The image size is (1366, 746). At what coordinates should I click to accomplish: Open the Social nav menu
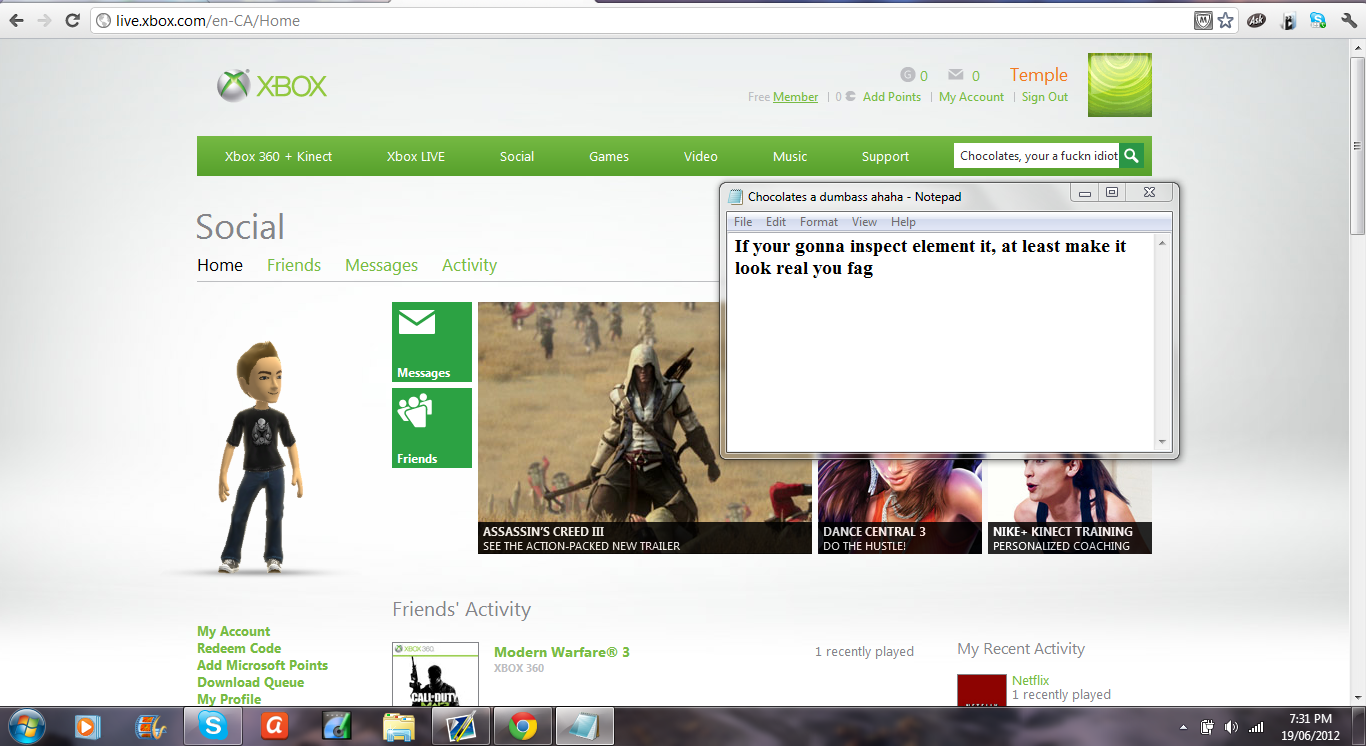point(517,156)
